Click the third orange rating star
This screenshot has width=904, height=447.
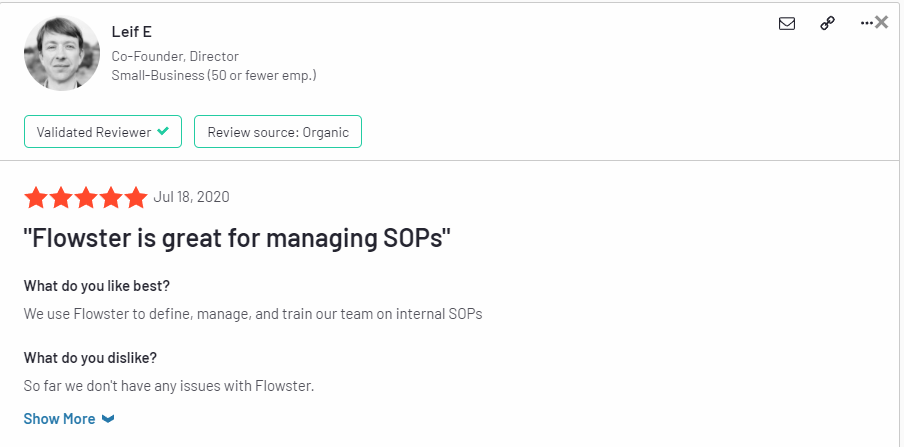(86, 197)
